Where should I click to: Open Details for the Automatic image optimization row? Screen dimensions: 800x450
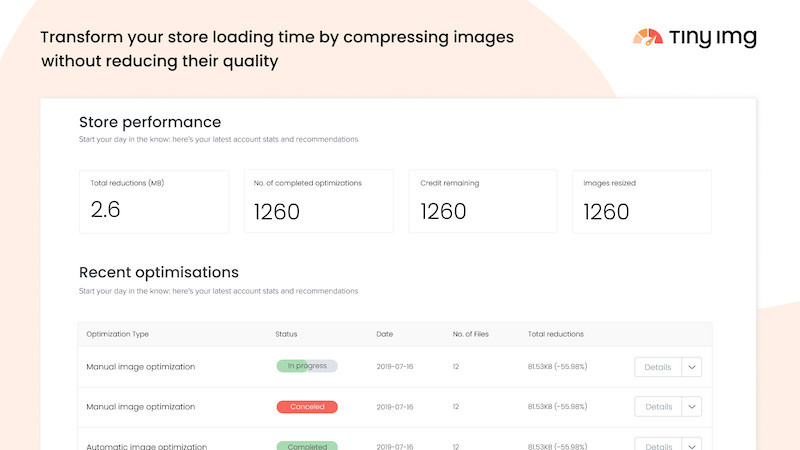click(658, 444)
